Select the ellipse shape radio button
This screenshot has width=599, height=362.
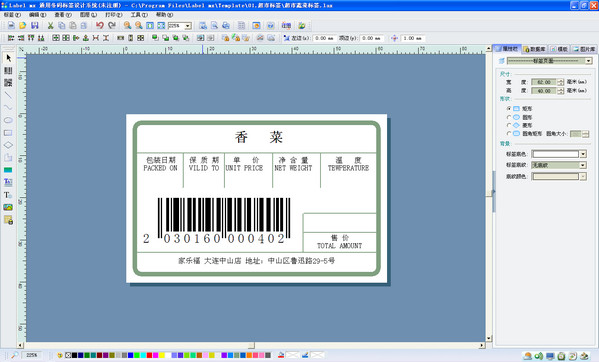click(509, 117)
